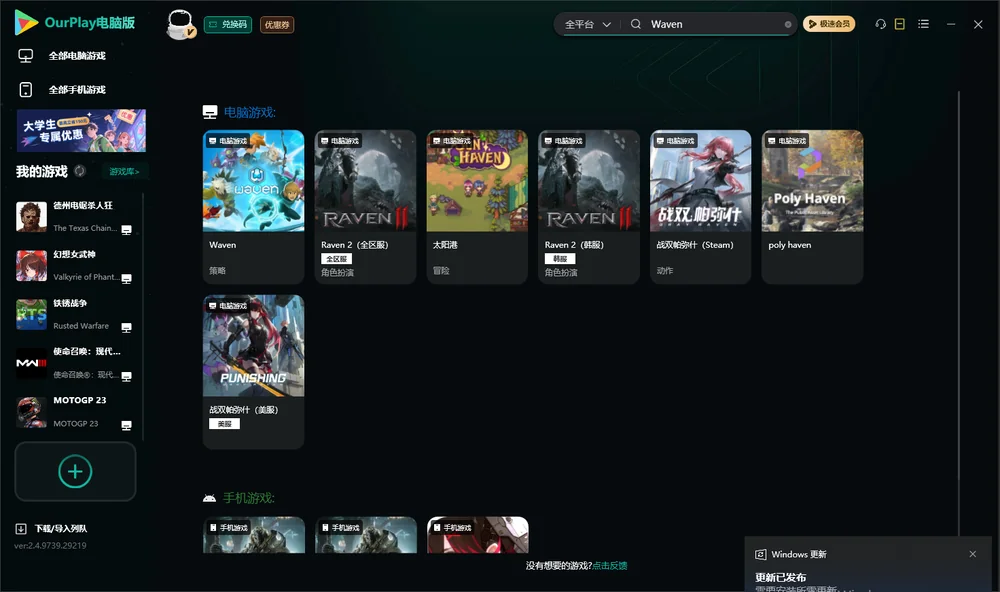Click the 韩服 tag on Raven 2
Screen dimensions: 1000x592
(560, 259)
